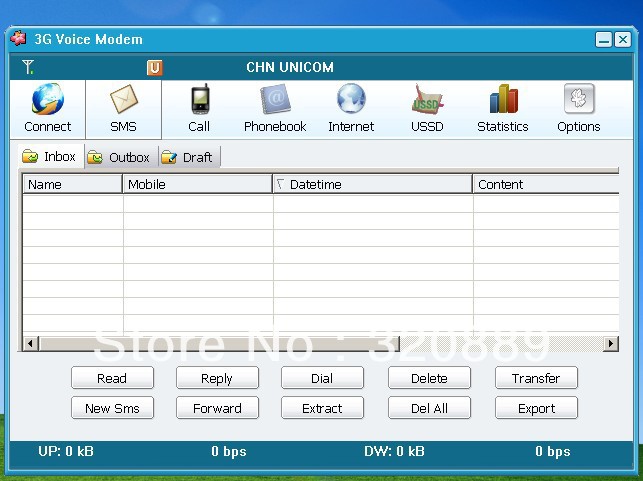This screenshot has width=643, height=481.
Task: Sort by the Datetime column header
Action: coord(372,184)
